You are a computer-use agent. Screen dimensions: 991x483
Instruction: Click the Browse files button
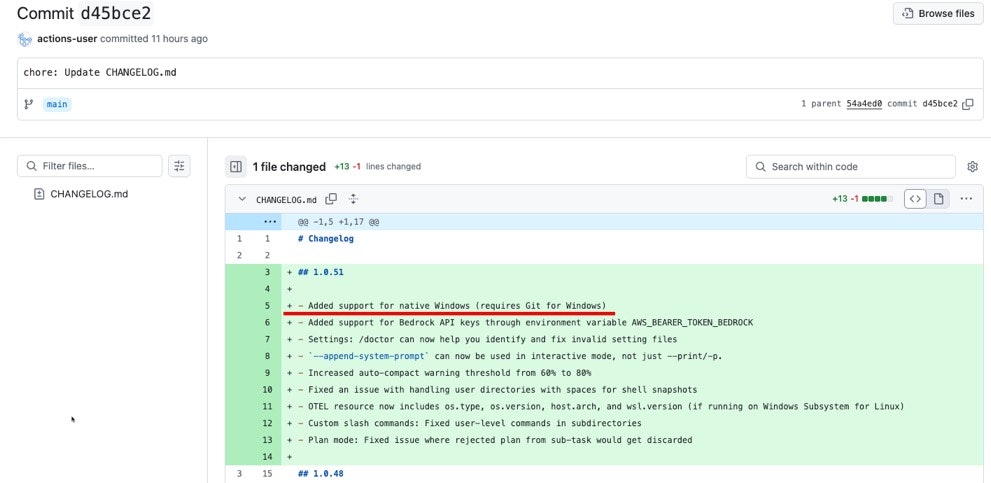tap(938, 13)
